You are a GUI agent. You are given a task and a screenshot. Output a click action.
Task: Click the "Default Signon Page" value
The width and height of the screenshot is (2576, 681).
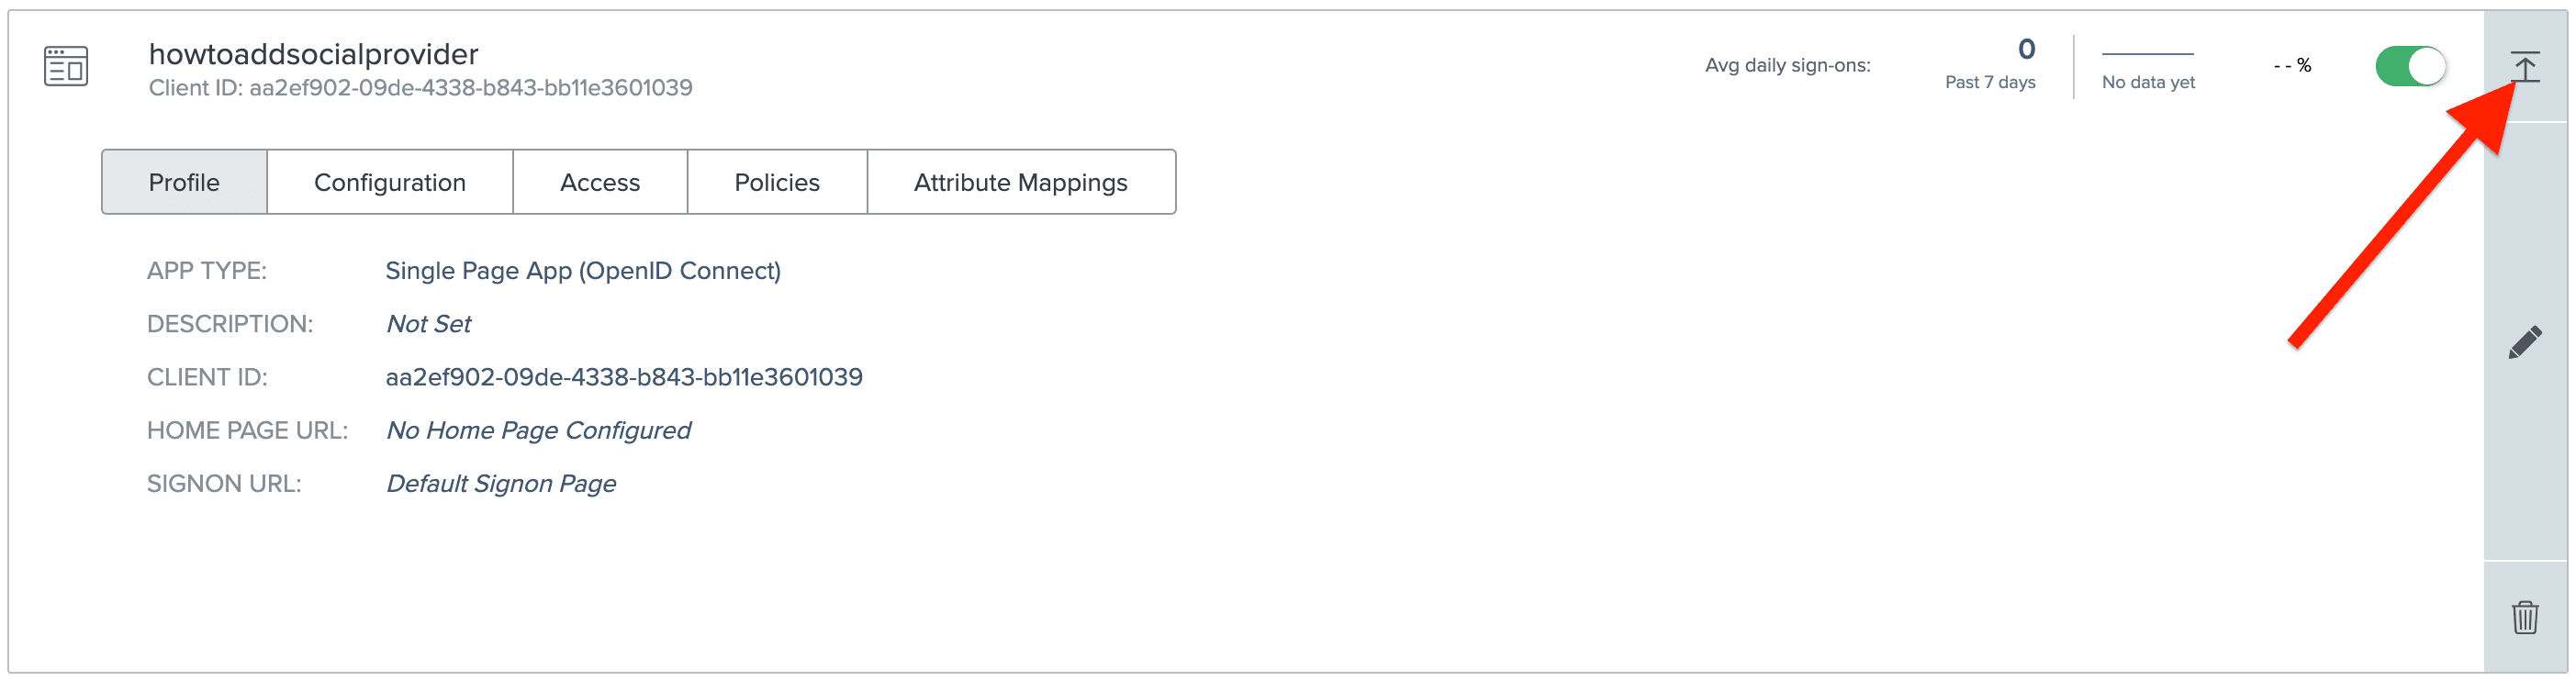click(x=501, y=484)
